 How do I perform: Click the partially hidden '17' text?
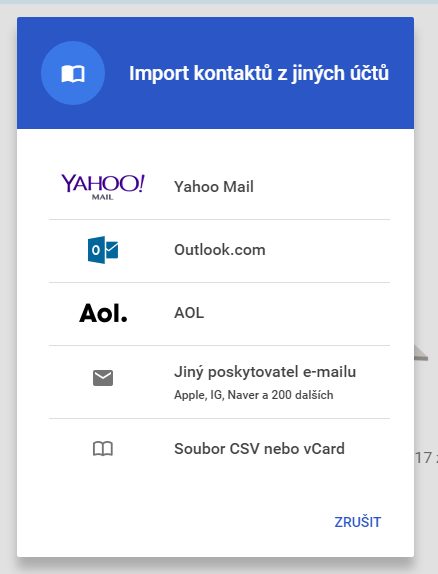click(424, 458)
